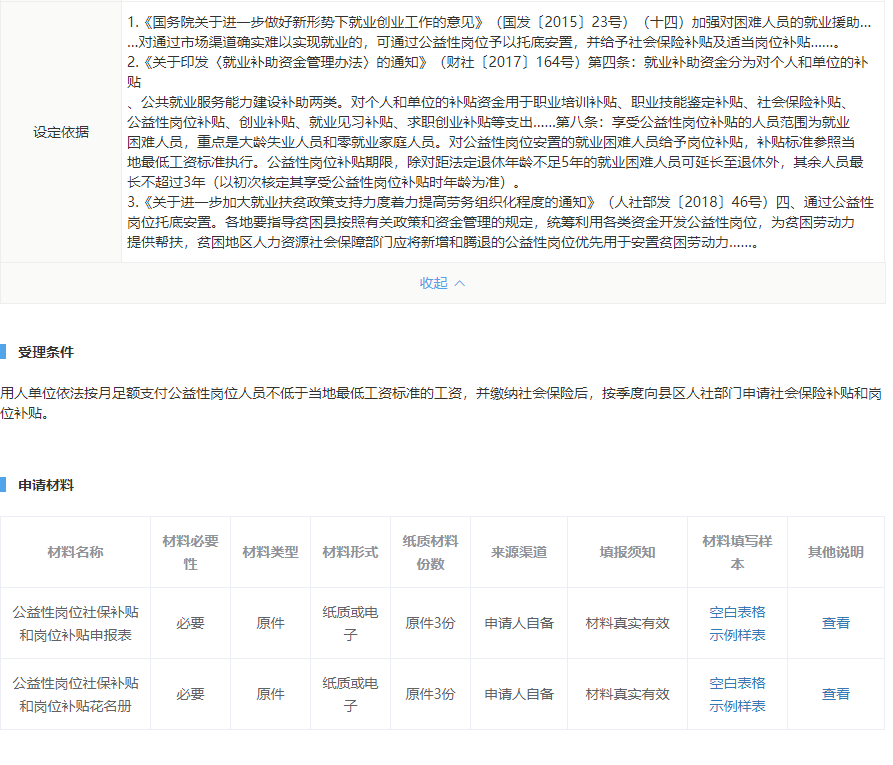Open 示例样表 link for the 申报表 row
Viewport: 893px width, 765px height.
click(737, 635)
